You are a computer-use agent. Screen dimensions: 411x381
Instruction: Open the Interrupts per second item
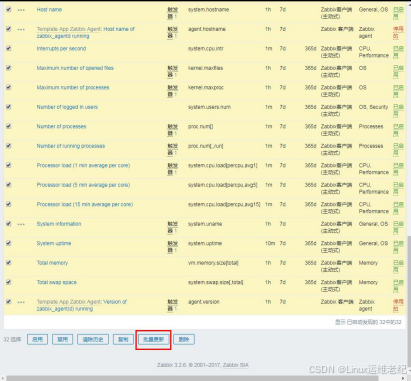pos(61,49)
